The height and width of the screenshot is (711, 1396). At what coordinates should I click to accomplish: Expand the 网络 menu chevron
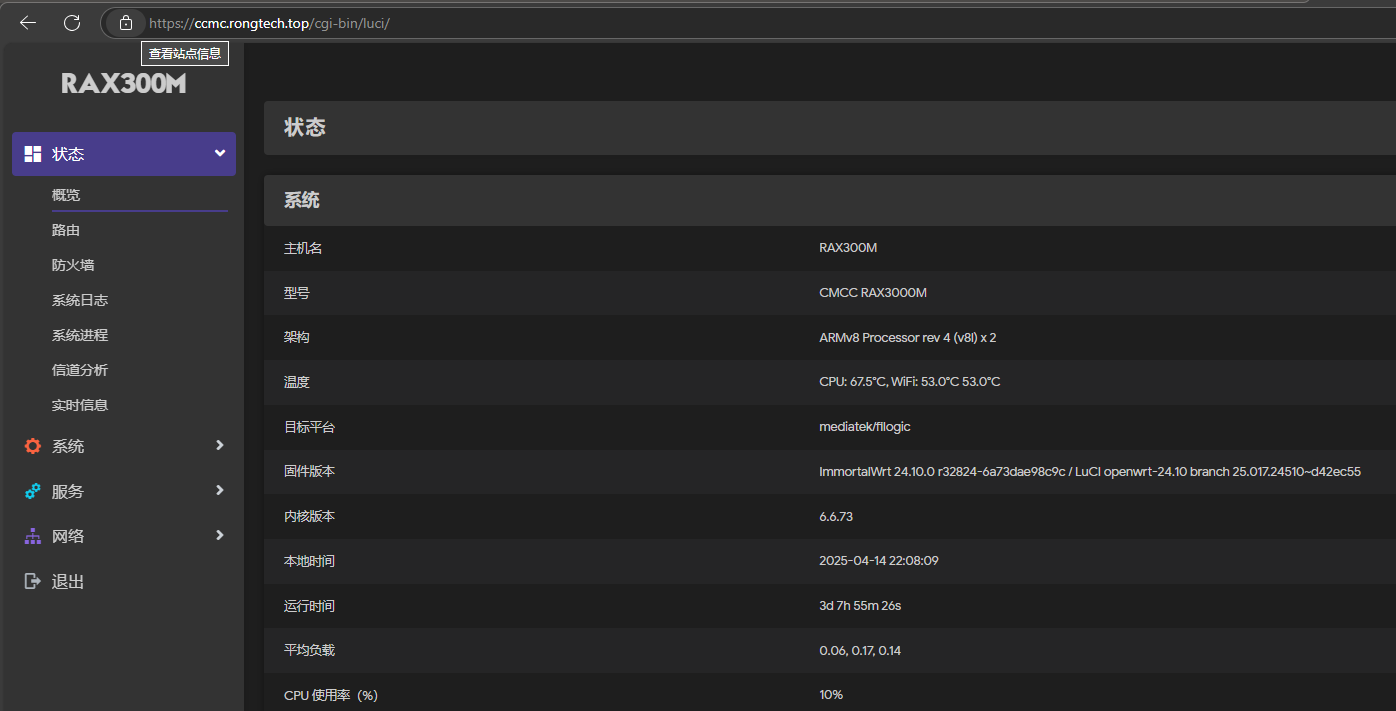pyautogui.click(x=220, y=535)
